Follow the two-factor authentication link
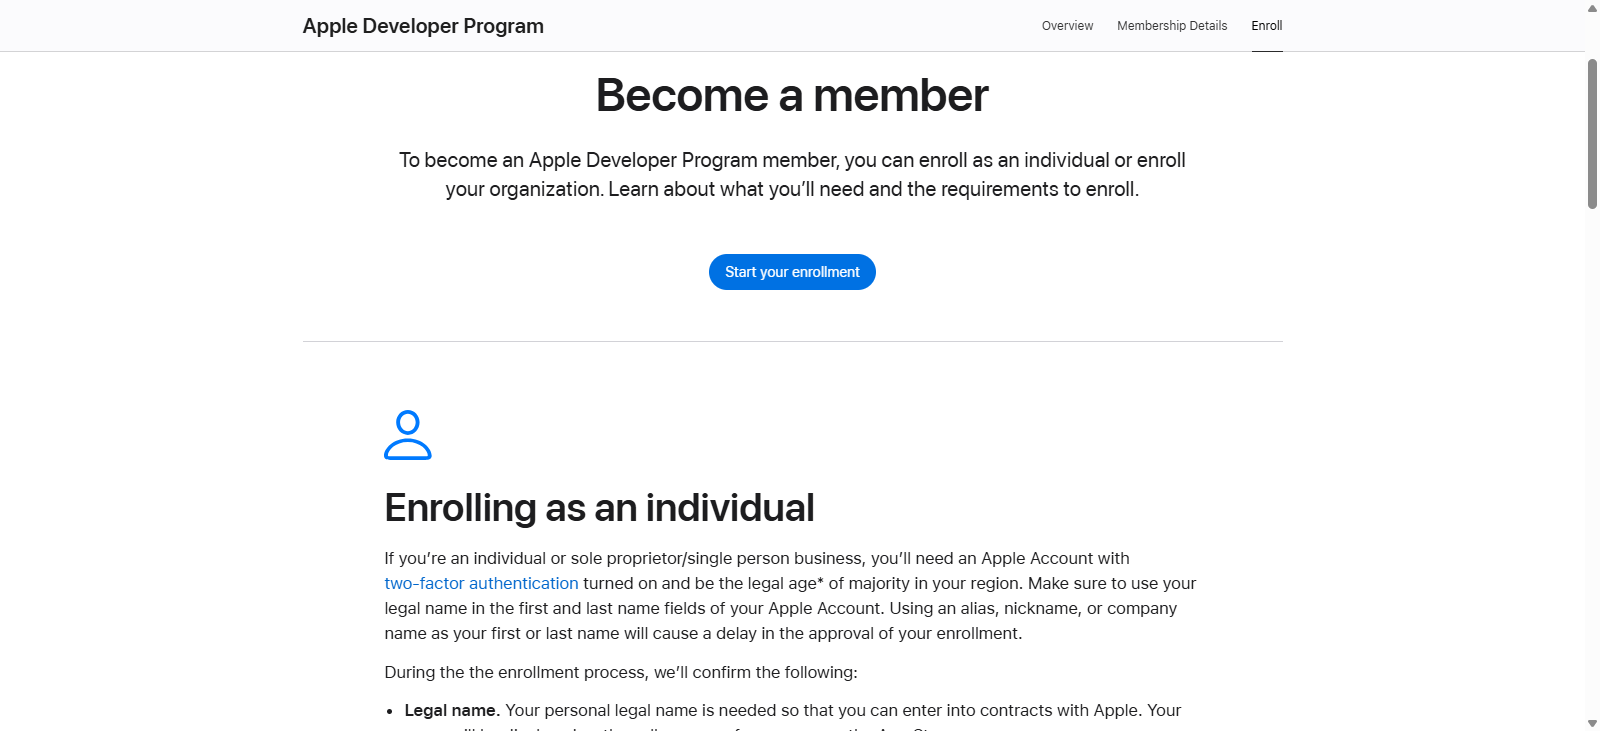Viewport: 1600px width, 731px height. [481, 583]
